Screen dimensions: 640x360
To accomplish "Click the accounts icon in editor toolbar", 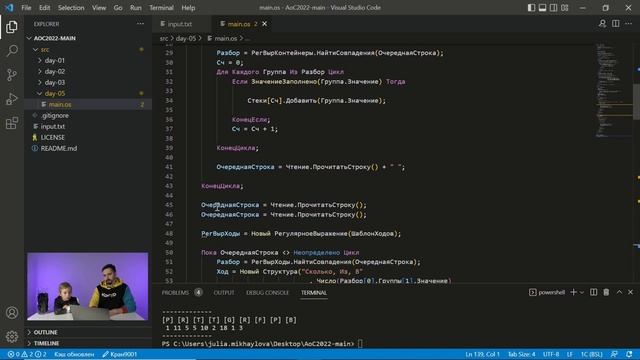I will (602, 24).
